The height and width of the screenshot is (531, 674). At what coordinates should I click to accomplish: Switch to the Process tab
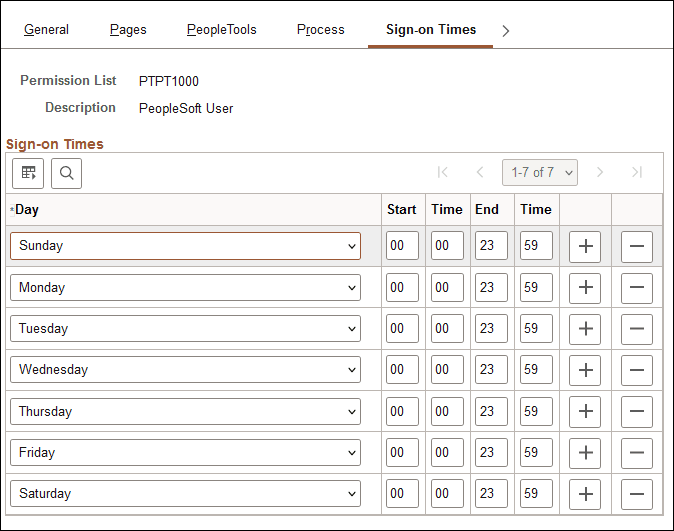[320, 30]
